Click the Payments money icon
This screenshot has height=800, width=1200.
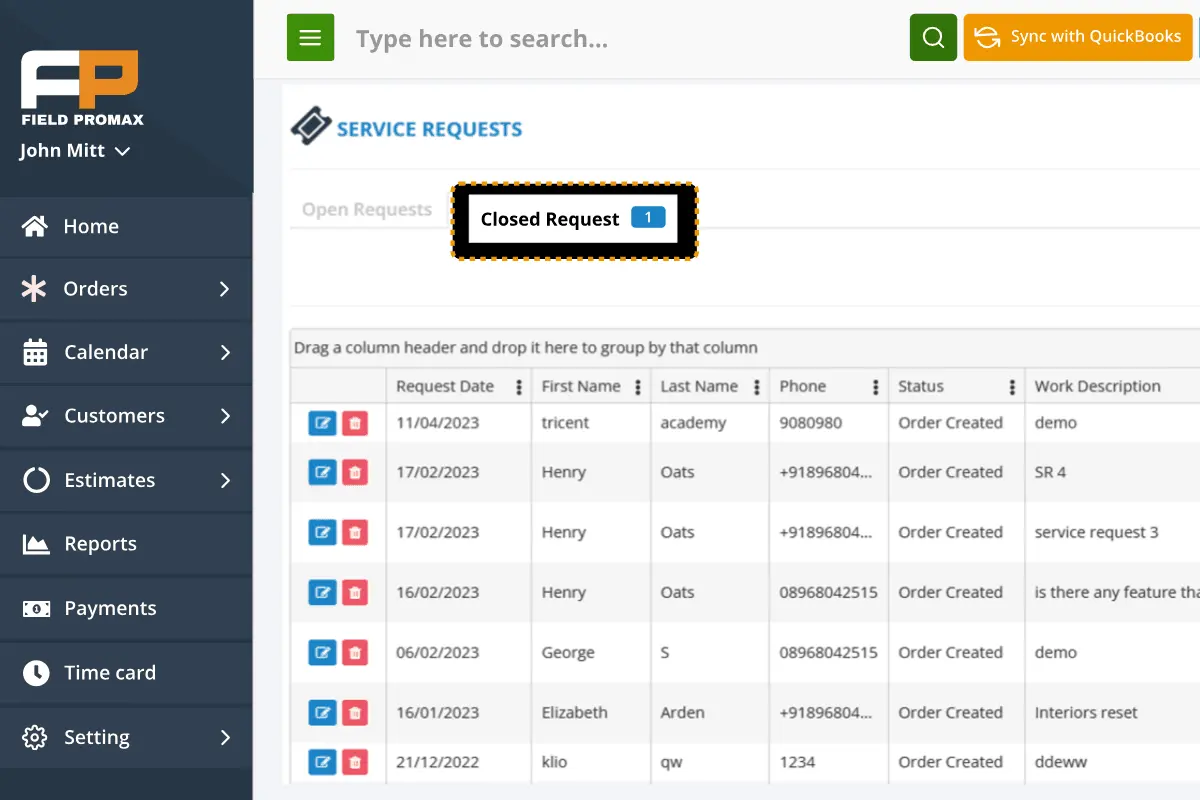pyautogui.click(x=36, y=608)
